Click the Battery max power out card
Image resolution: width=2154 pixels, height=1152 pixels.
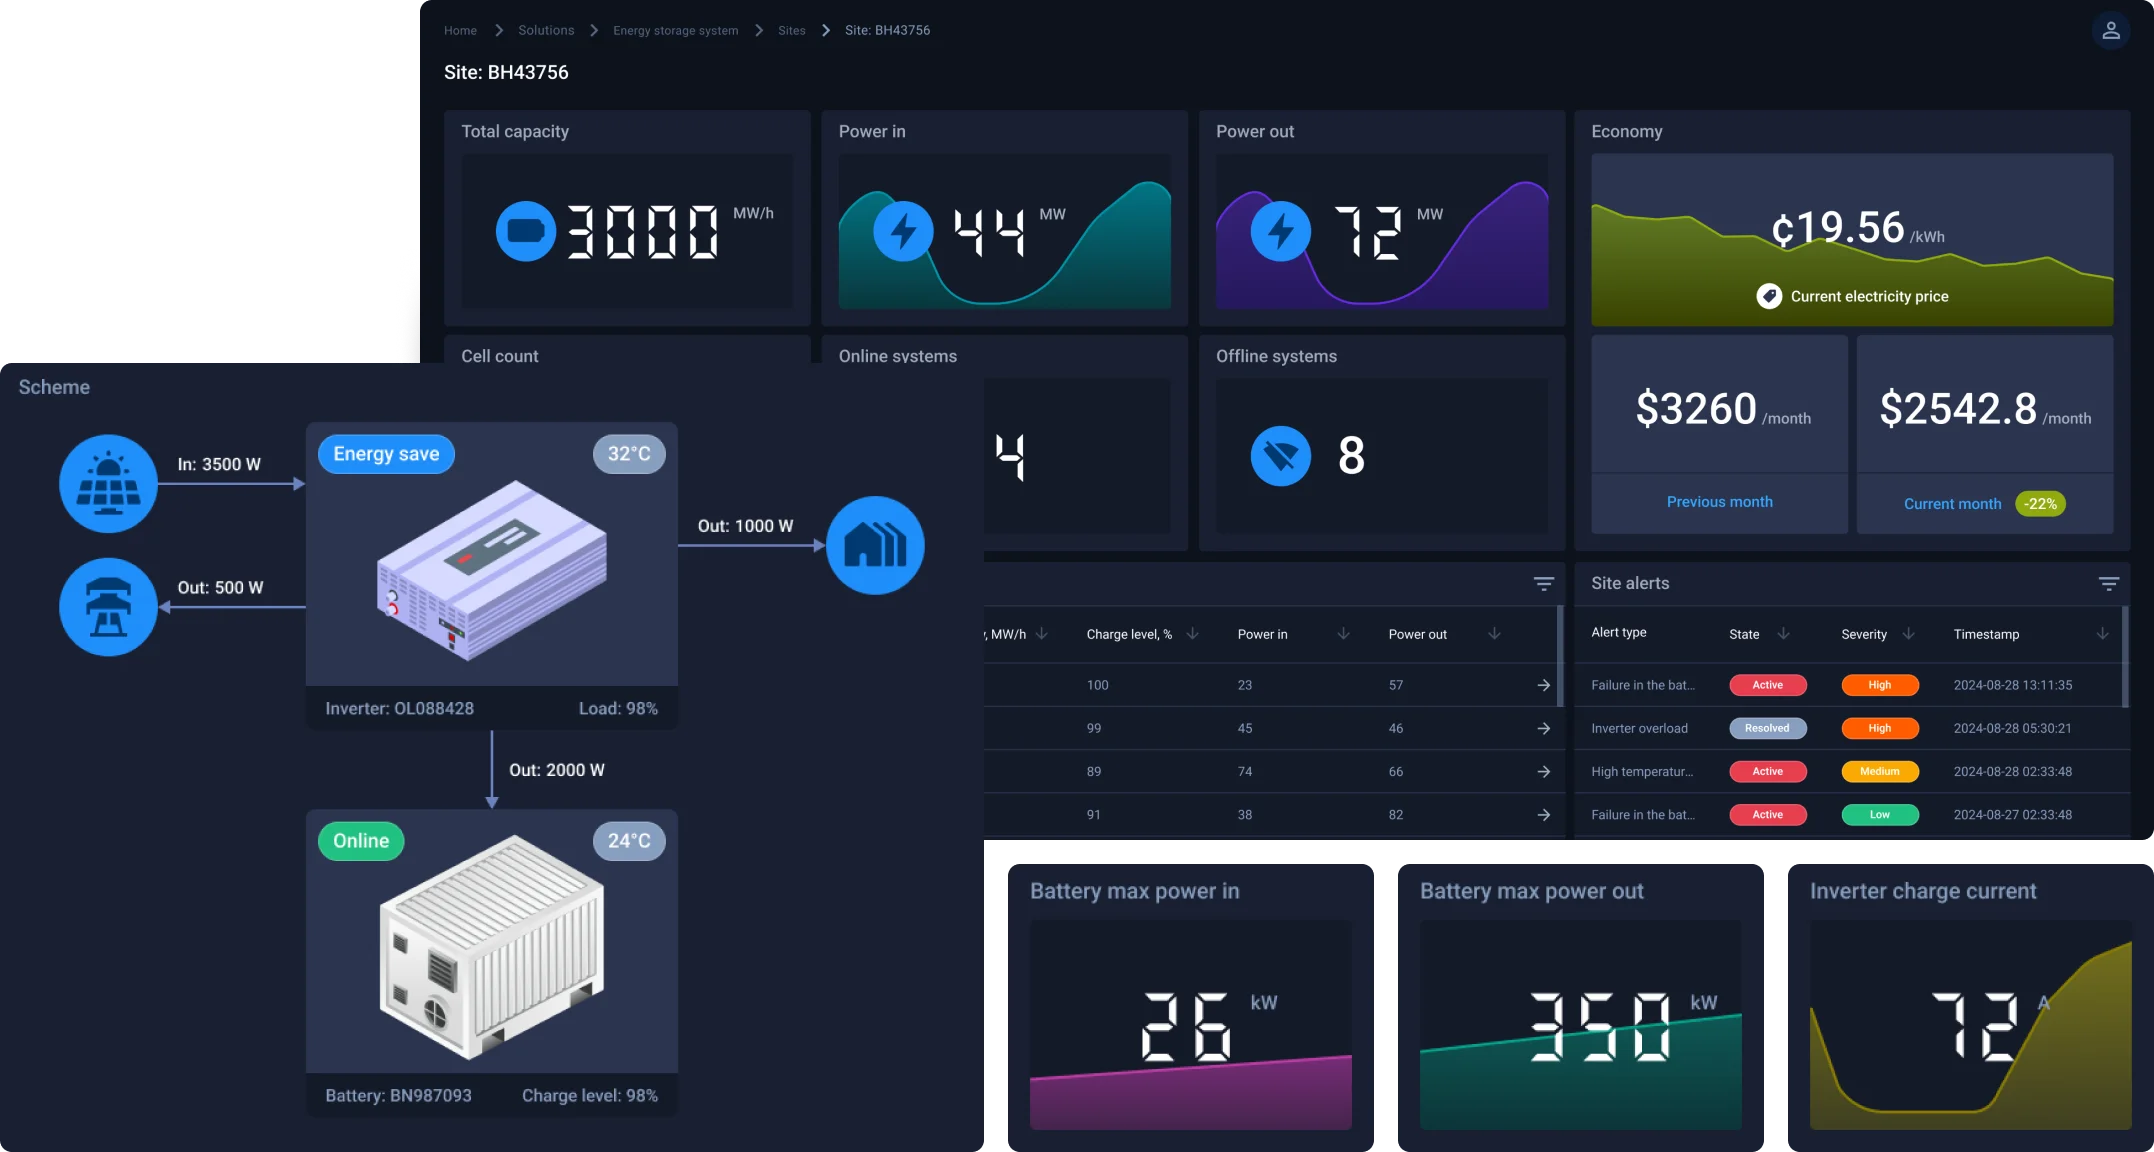coord(1580,1007)
